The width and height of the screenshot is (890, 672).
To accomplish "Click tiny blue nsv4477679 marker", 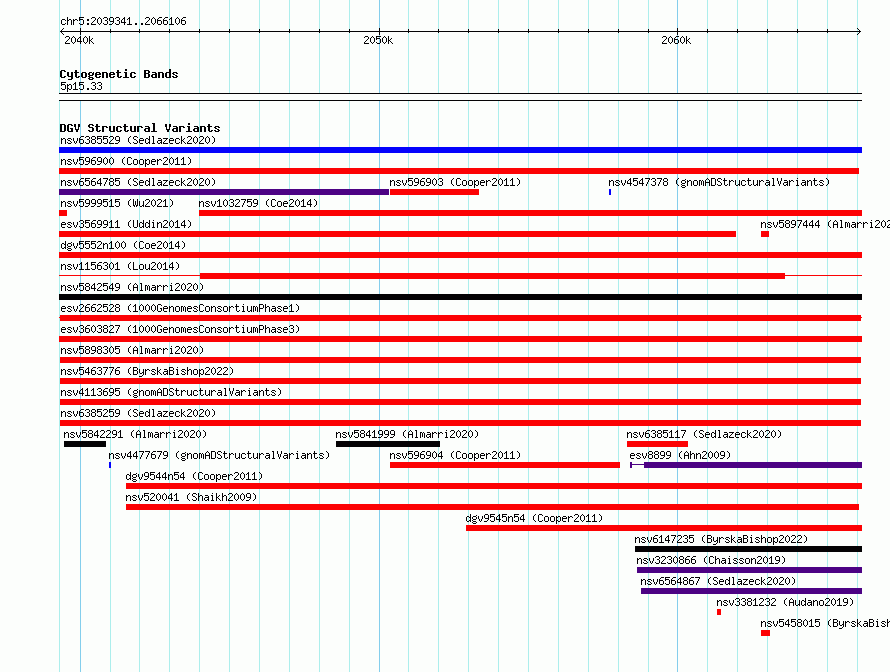I will coord(110,465).
